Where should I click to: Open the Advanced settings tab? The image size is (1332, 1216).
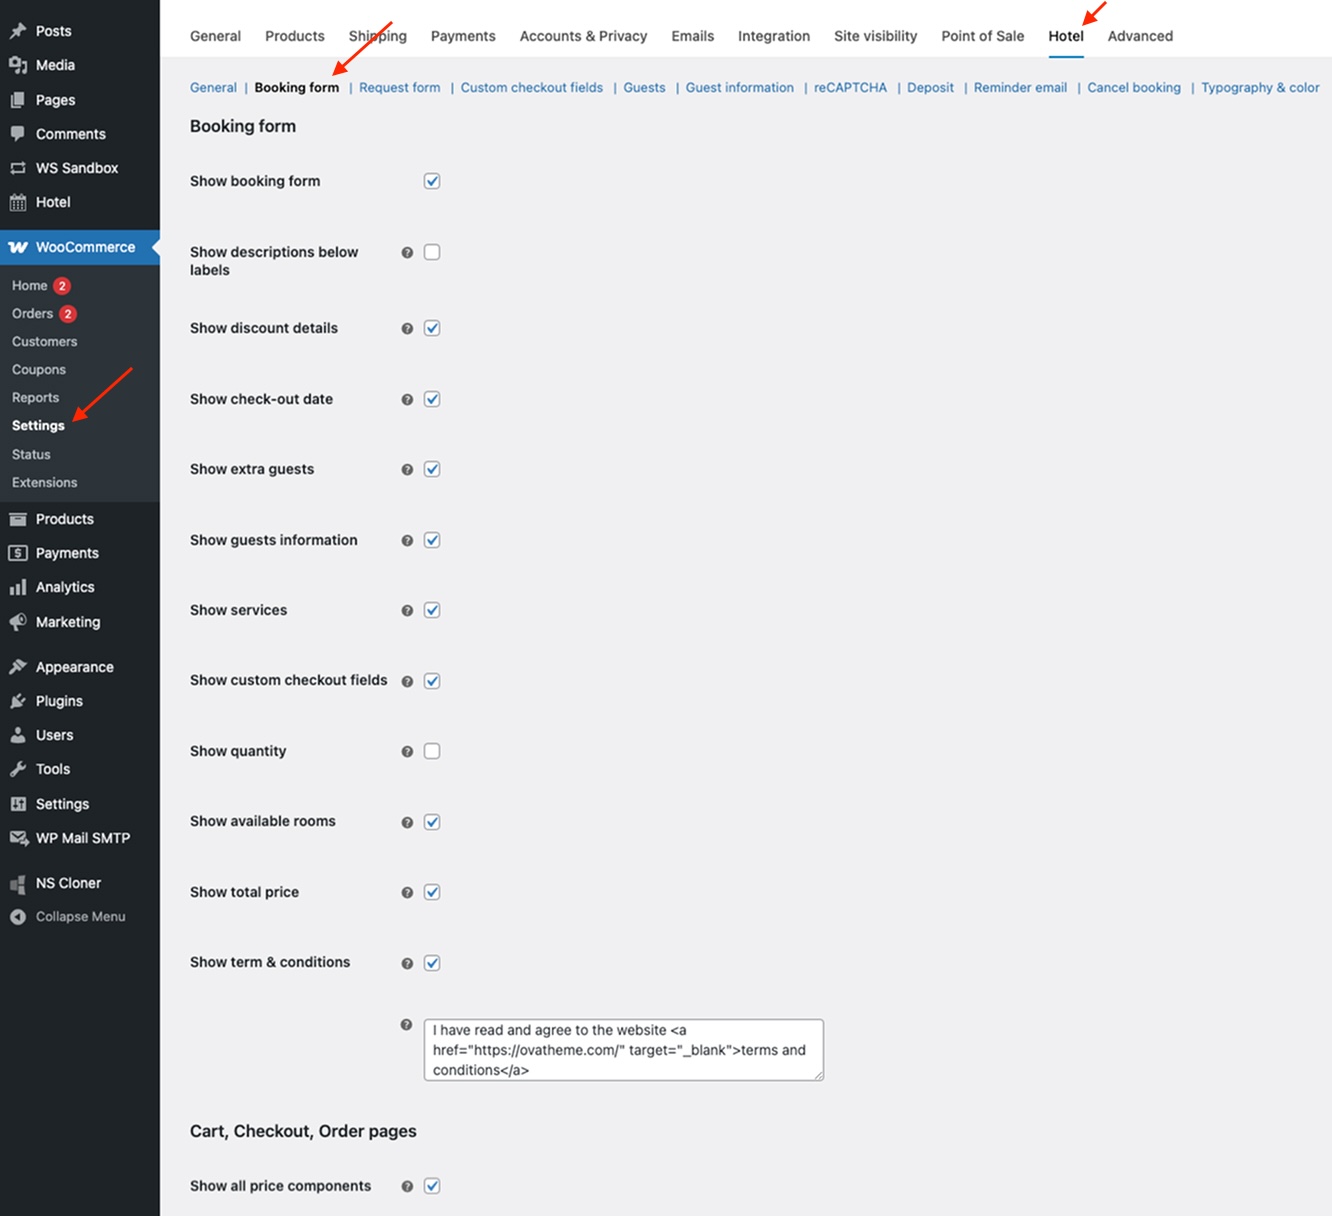[1140, 36]
